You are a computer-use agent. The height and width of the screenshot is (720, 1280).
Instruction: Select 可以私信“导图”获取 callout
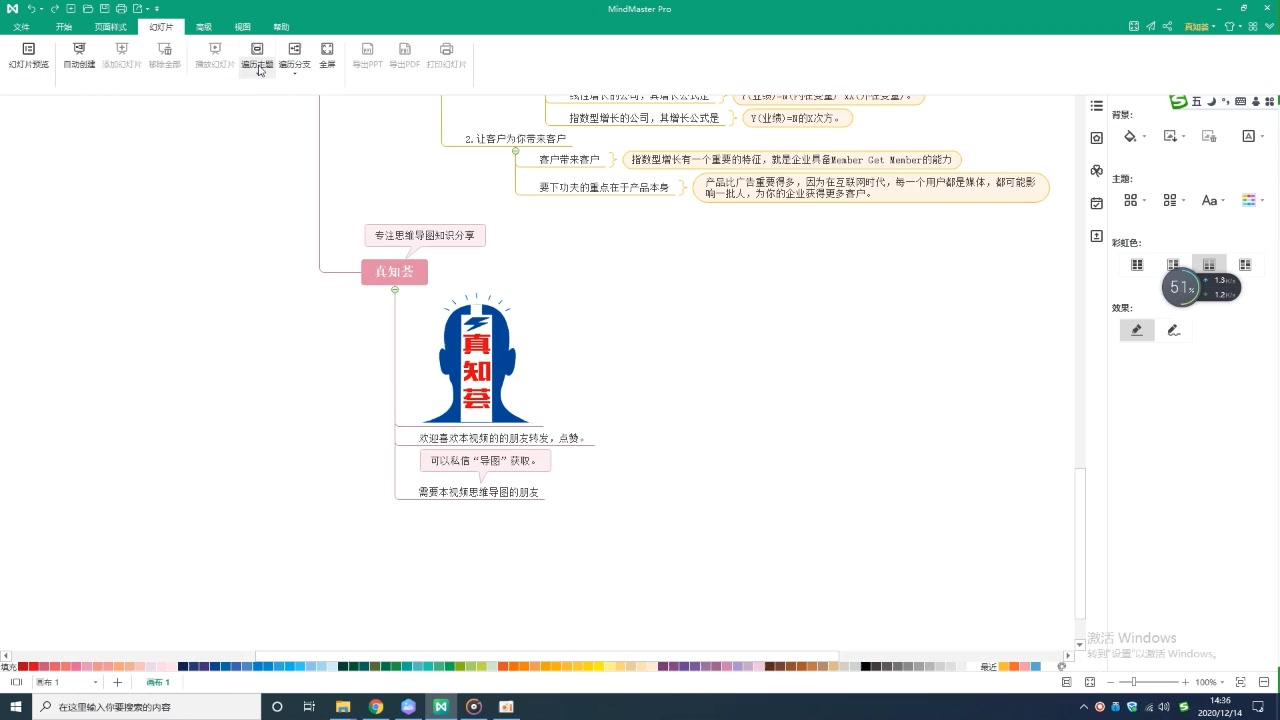(x=485, y=461)
